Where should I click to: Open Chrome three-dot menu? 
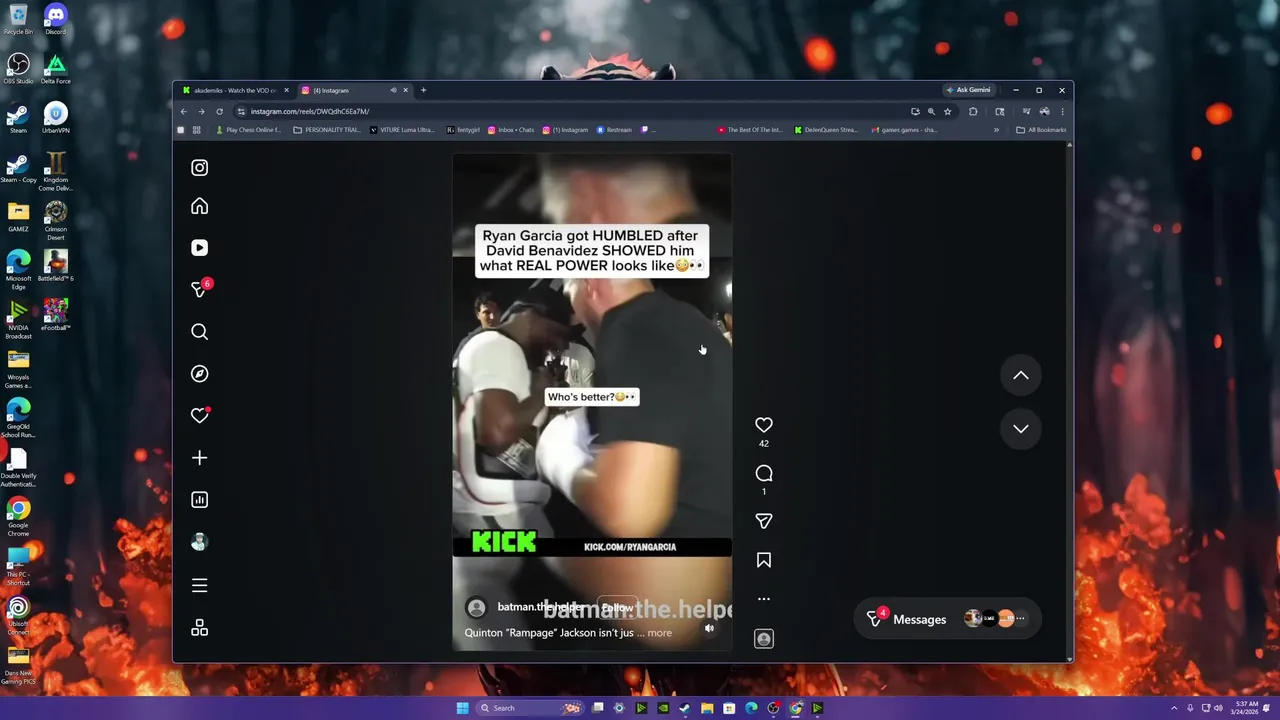click(x=1062, y=111)
